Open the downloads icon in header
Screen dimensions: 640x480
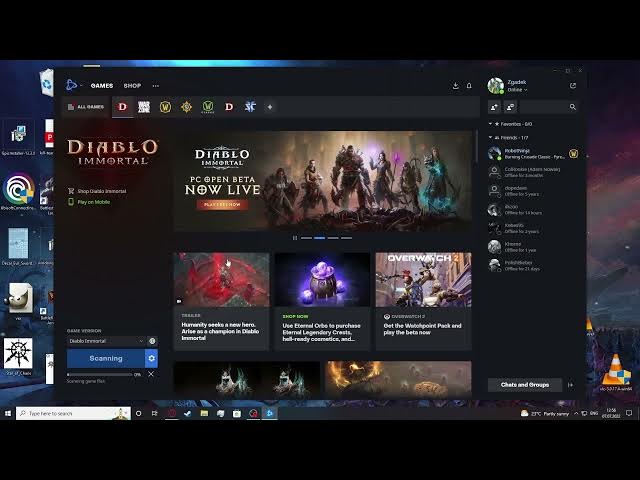click(x=456, y=86)
